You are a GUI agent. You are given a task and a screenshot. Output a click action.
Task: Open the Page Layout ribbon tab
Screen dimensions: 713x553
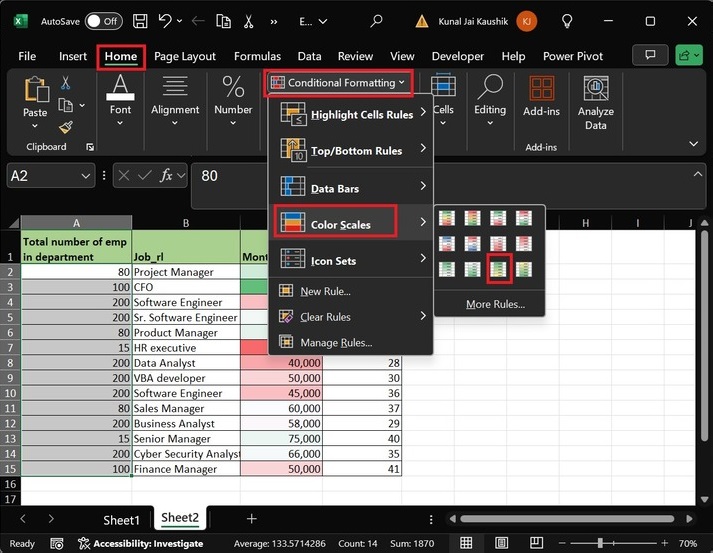(187, 56)
